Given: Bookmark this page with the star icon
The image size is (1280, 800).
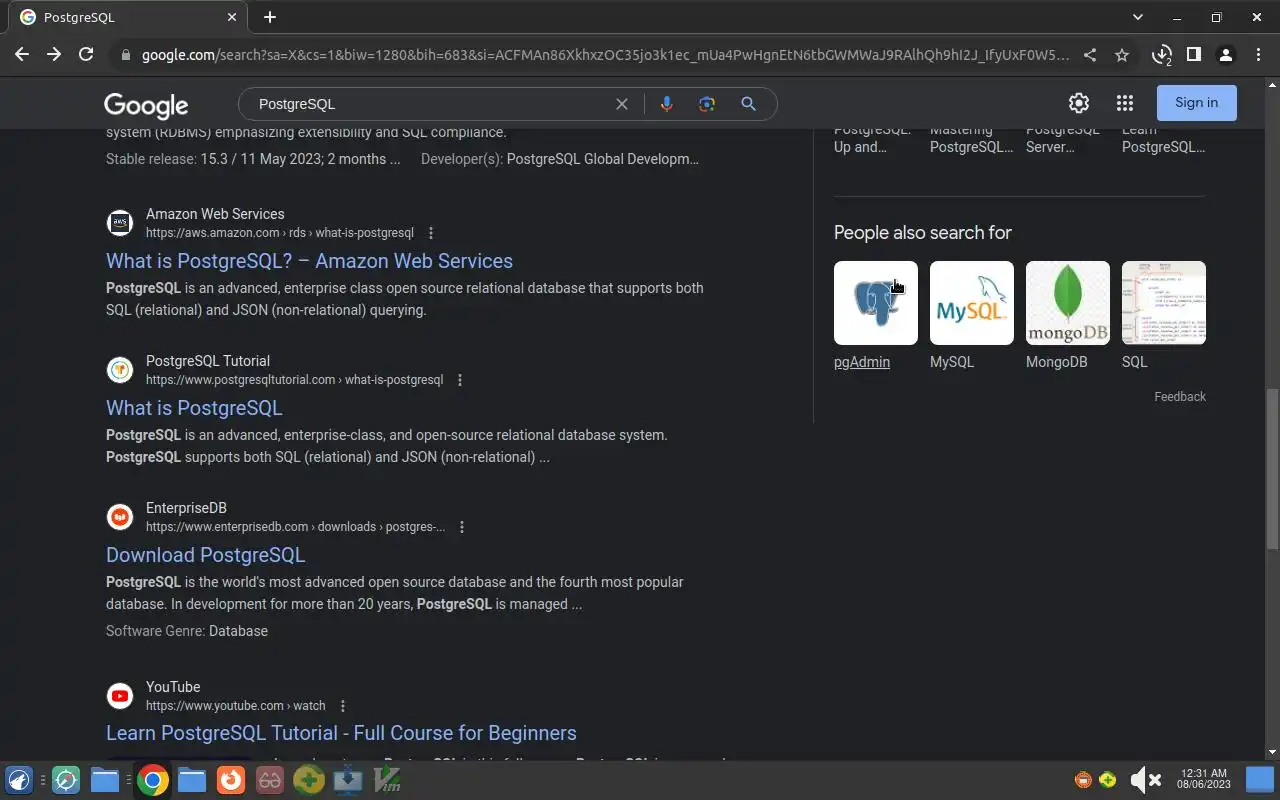Looking at the screenshot, I should pyautogui.click(x=1122, y=55).
